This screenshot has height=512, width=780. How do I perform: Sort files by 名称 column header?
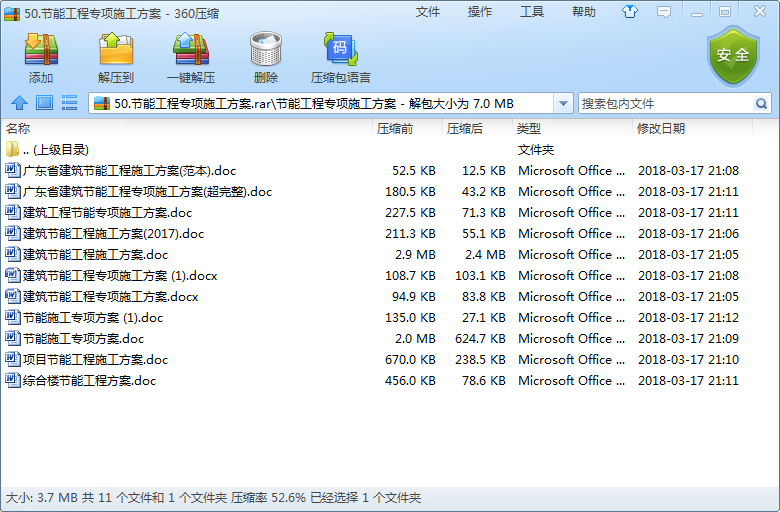pos(18,128)
